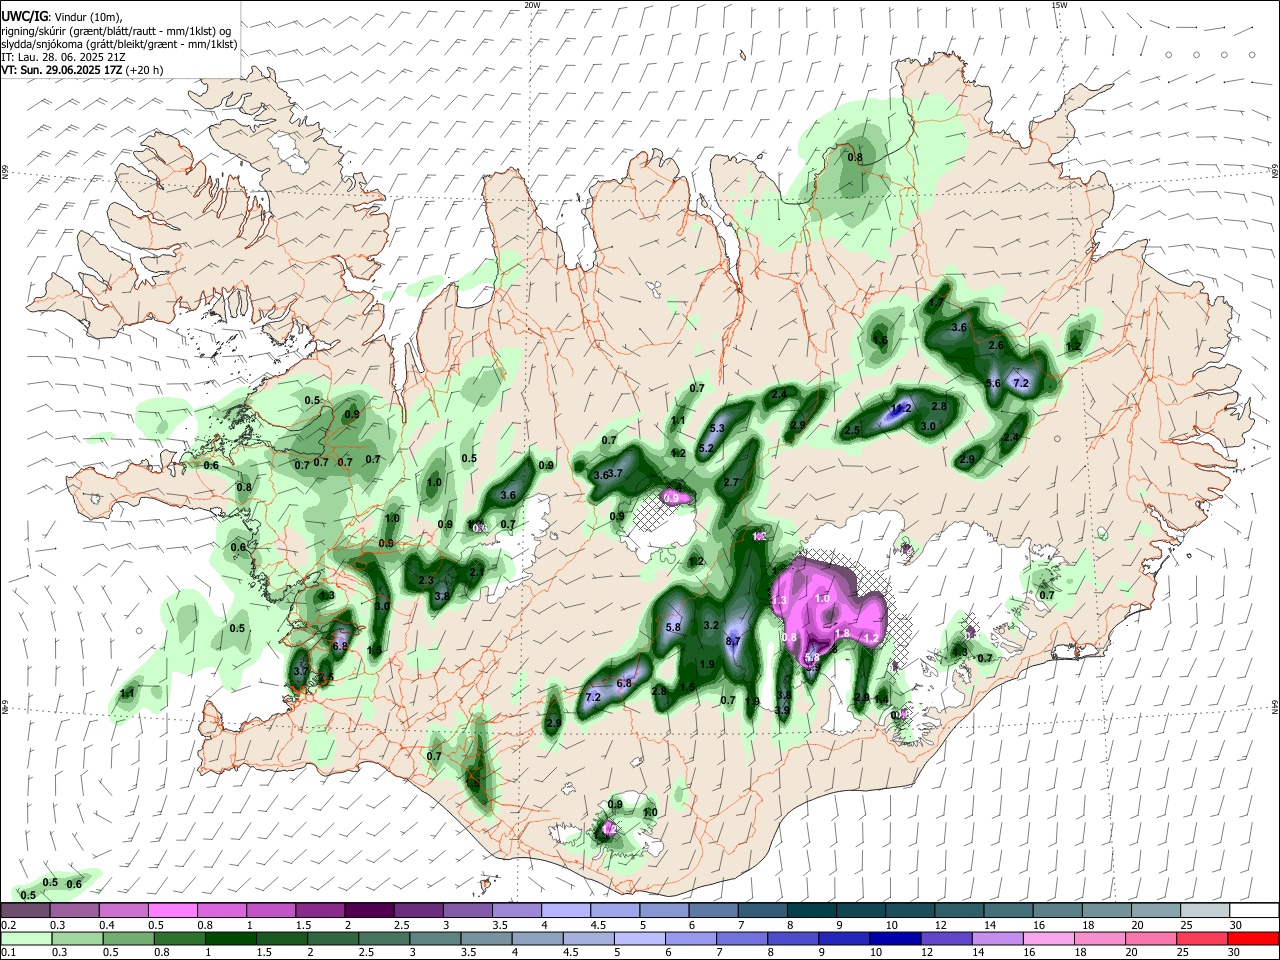Viewport: 1280px width, 960px height.
Task: Click the '20W' longitude label at top
Action: (532, 5)
